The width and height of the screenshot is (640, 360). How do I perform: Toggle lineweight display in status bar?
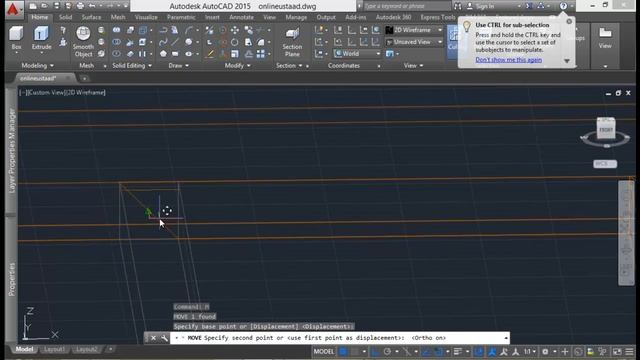click(458, 351)
